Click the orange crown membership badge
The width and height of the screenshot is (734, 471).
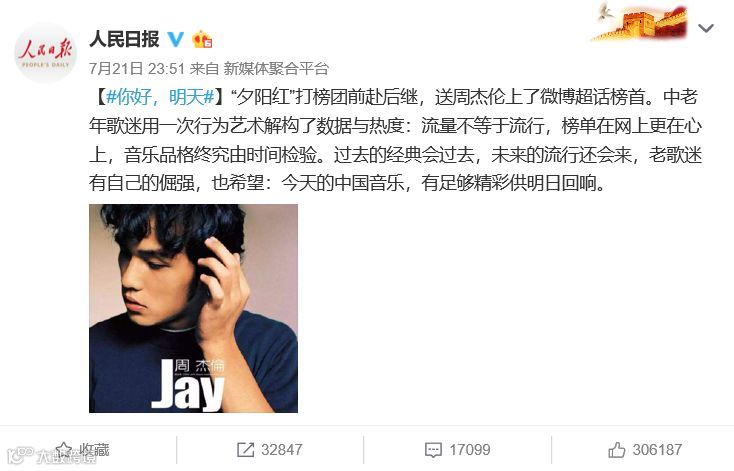(202, 39)
